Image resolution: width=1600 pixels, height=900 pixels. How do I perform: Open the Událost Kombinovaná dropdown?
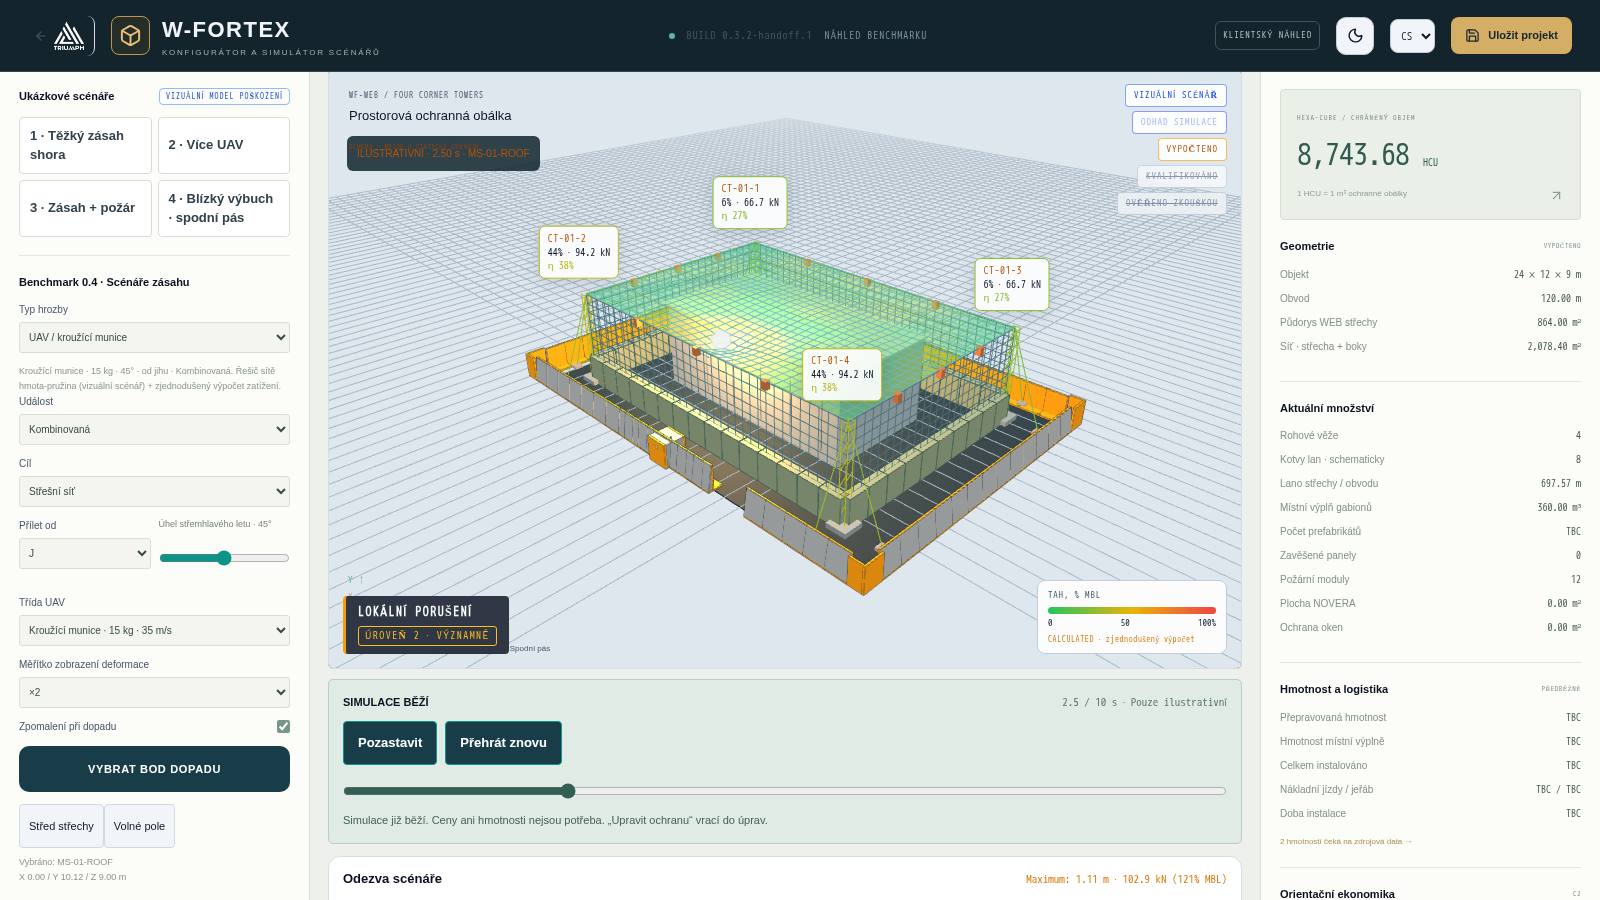tap(154, 429)
